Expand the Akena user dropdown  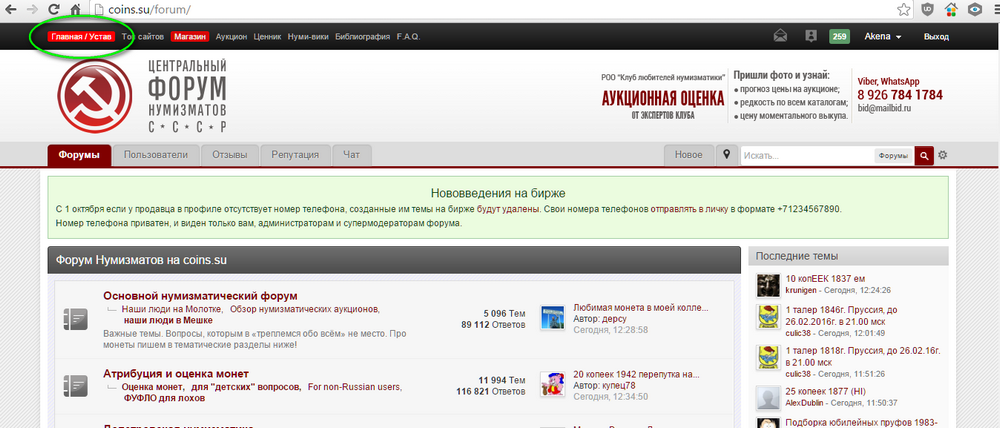pos(882,37)
